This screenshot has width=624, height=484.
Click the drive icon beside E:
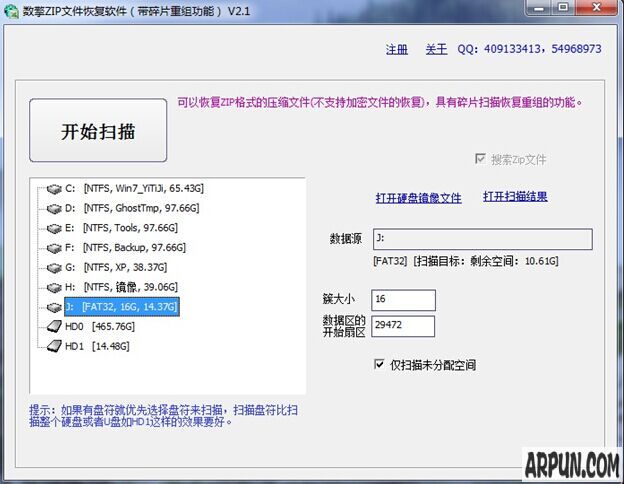[x=54, y=228]
